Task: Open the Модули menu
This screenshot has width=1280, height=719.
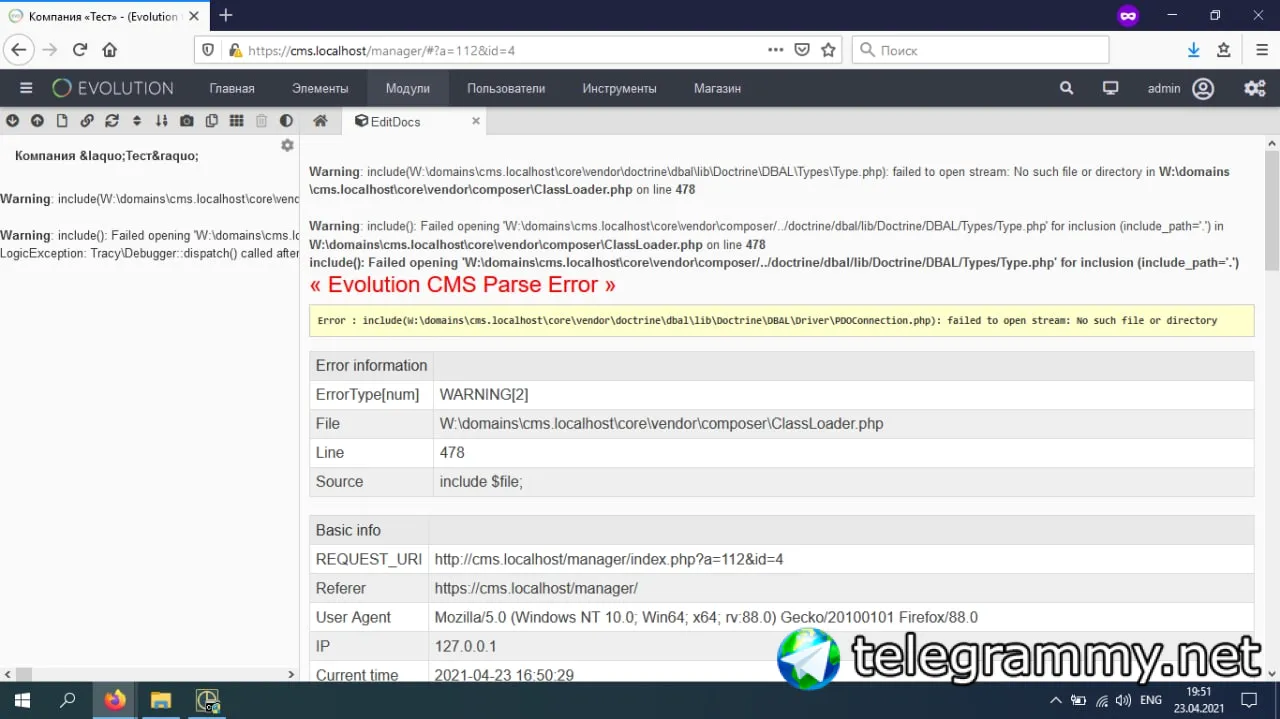Action: (x=408, y=88)
